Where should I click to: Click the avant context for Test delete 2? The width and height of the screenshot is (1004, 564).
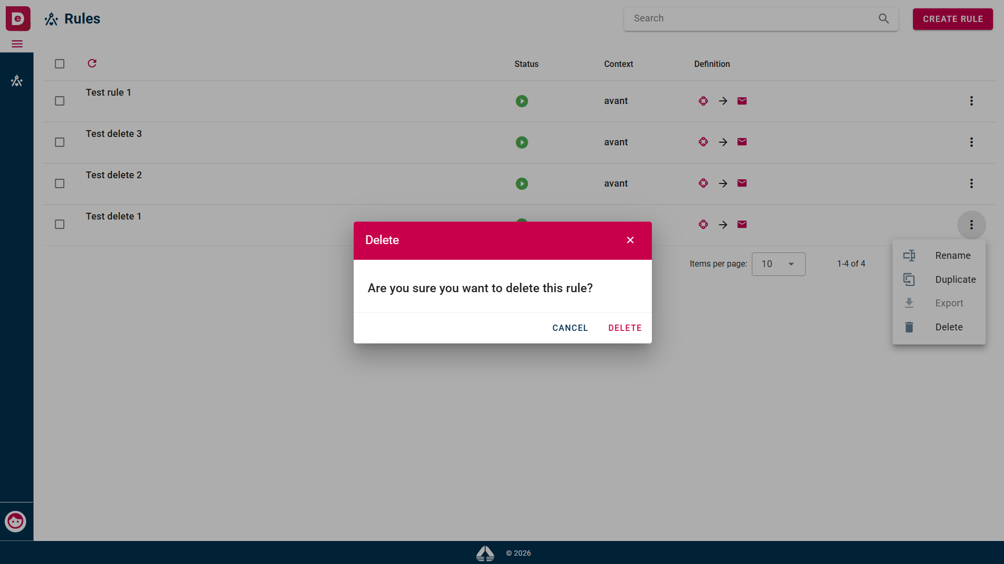[x=616, y=184]
